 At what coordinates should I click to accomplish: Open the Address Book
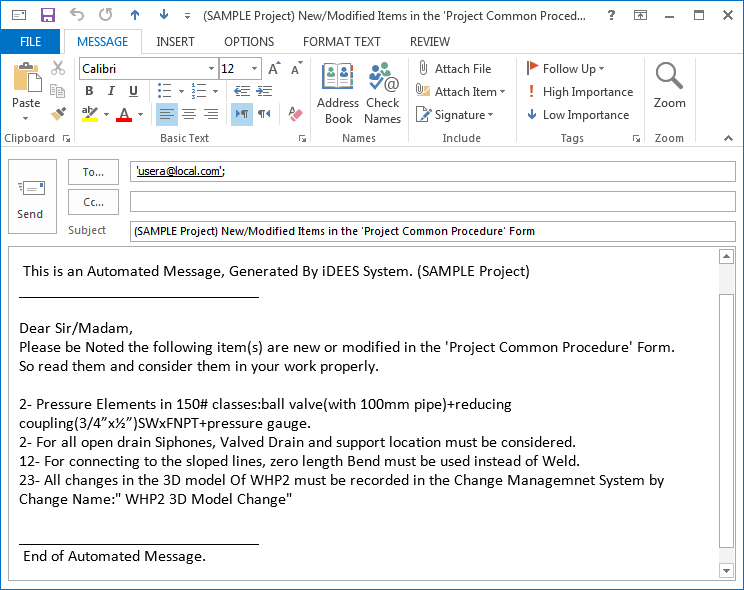click(338, 93)
